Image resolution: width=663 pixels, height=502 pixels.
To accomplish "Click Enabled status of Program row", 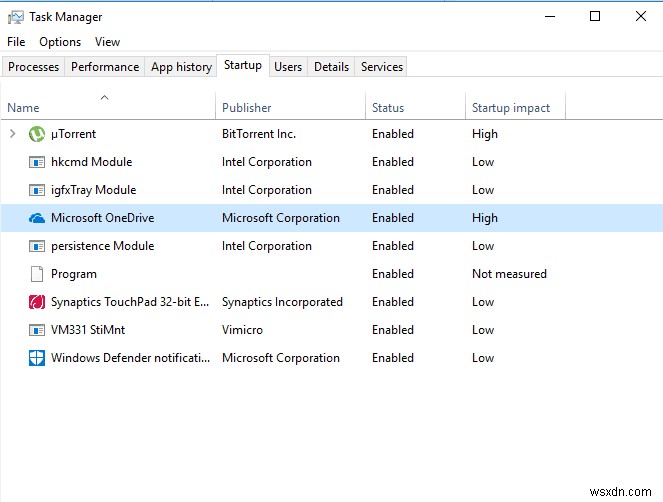I will pos(393,274).
